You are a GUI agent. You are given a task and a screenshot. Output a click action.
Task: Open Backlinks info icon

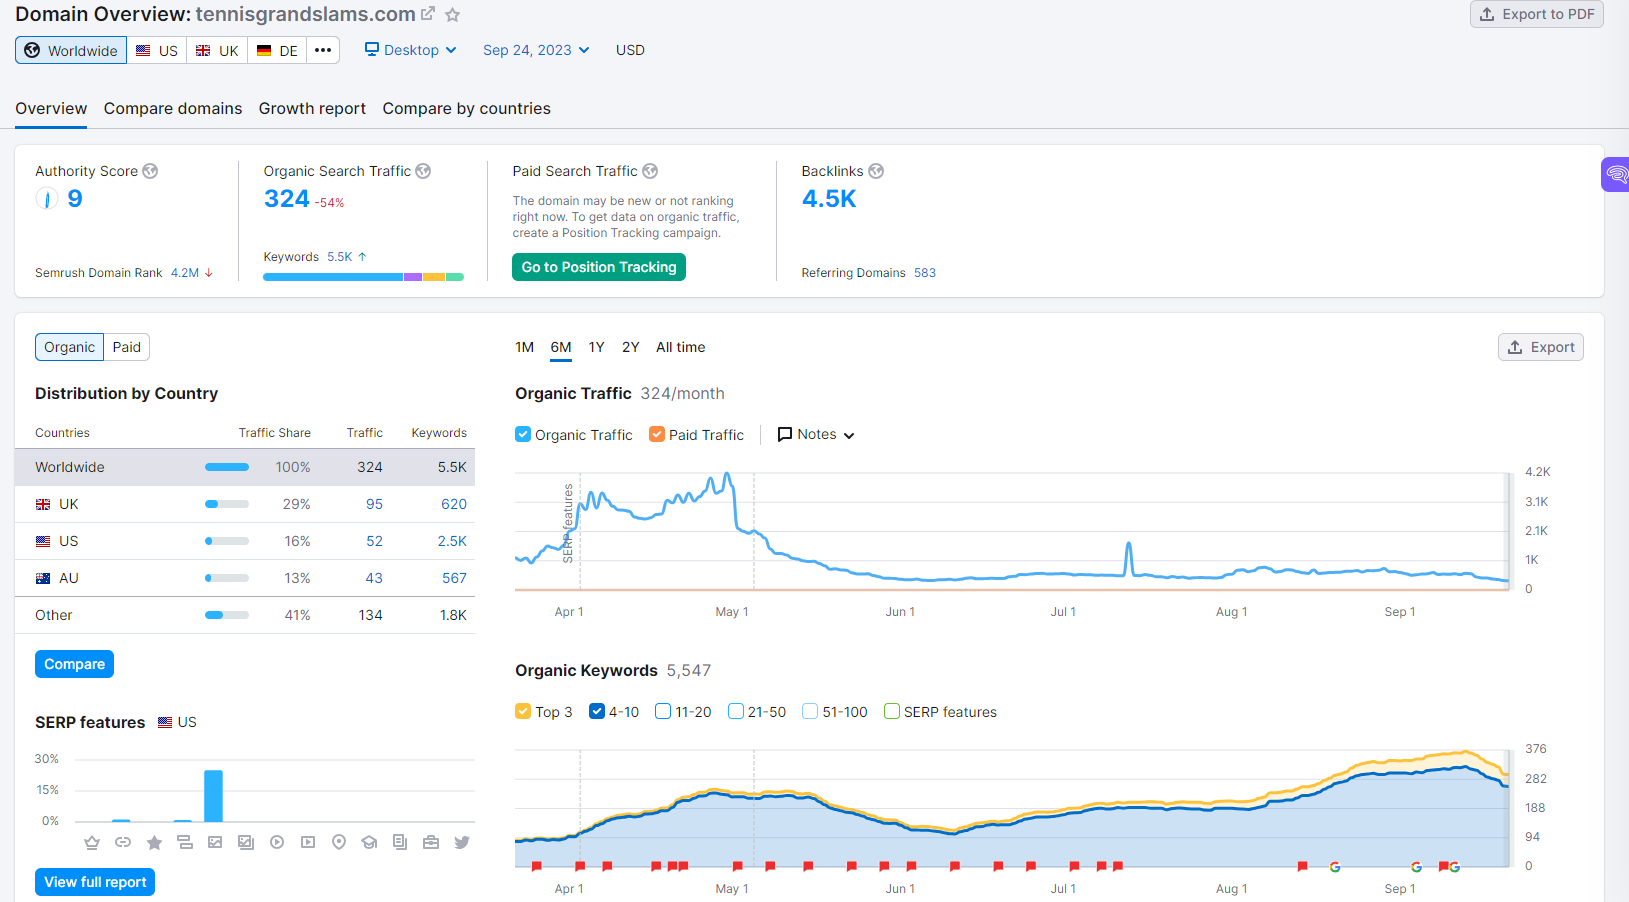(876, 171)
